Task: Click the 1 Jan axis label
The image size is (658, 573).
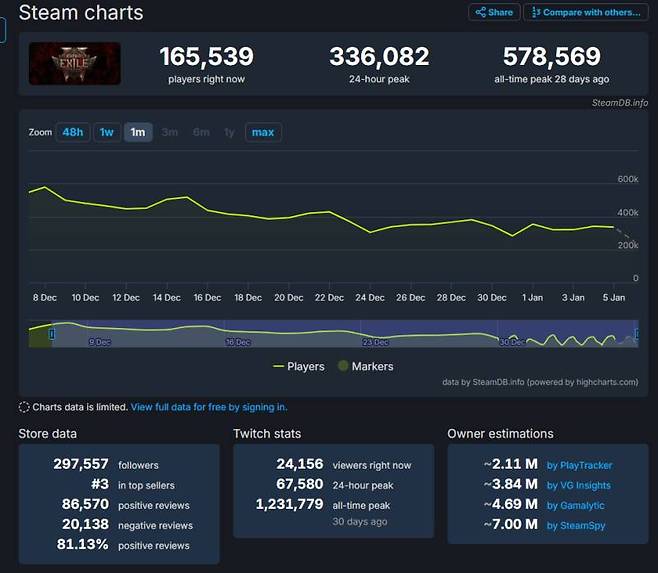Action: pos(532,298)
